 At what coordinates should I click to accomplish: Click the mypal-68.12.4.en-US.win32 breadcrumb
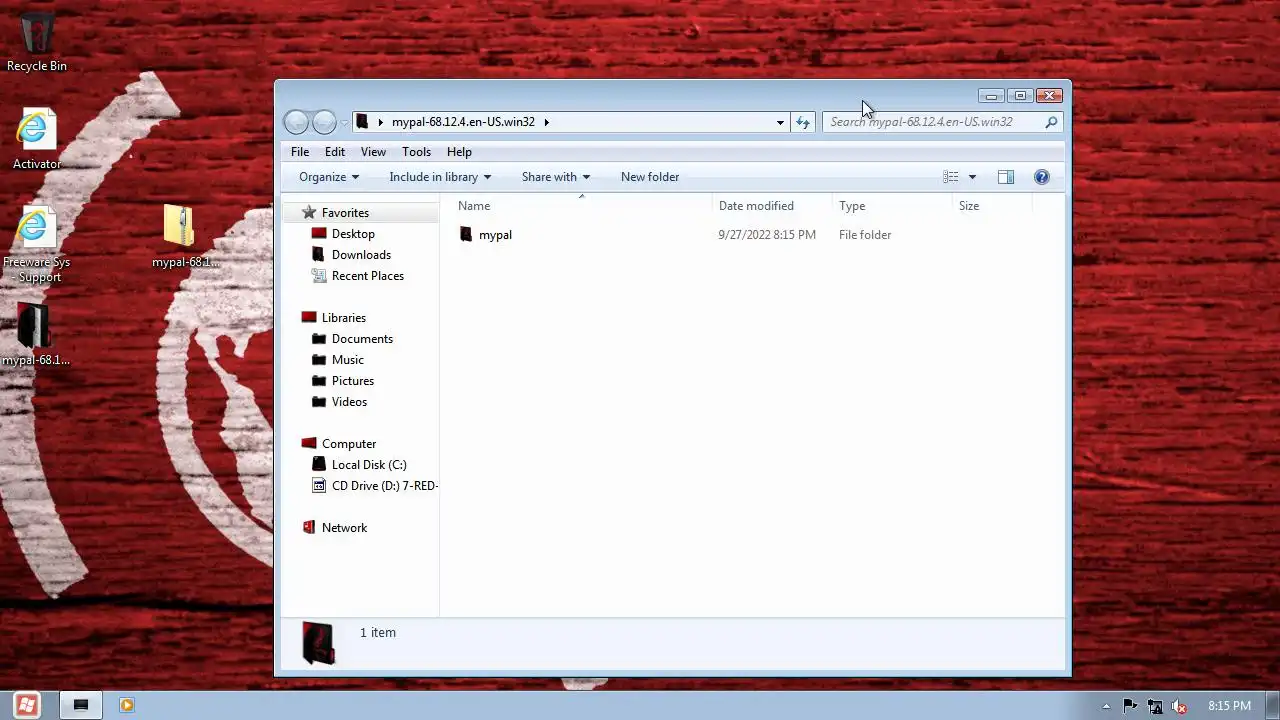463,122
